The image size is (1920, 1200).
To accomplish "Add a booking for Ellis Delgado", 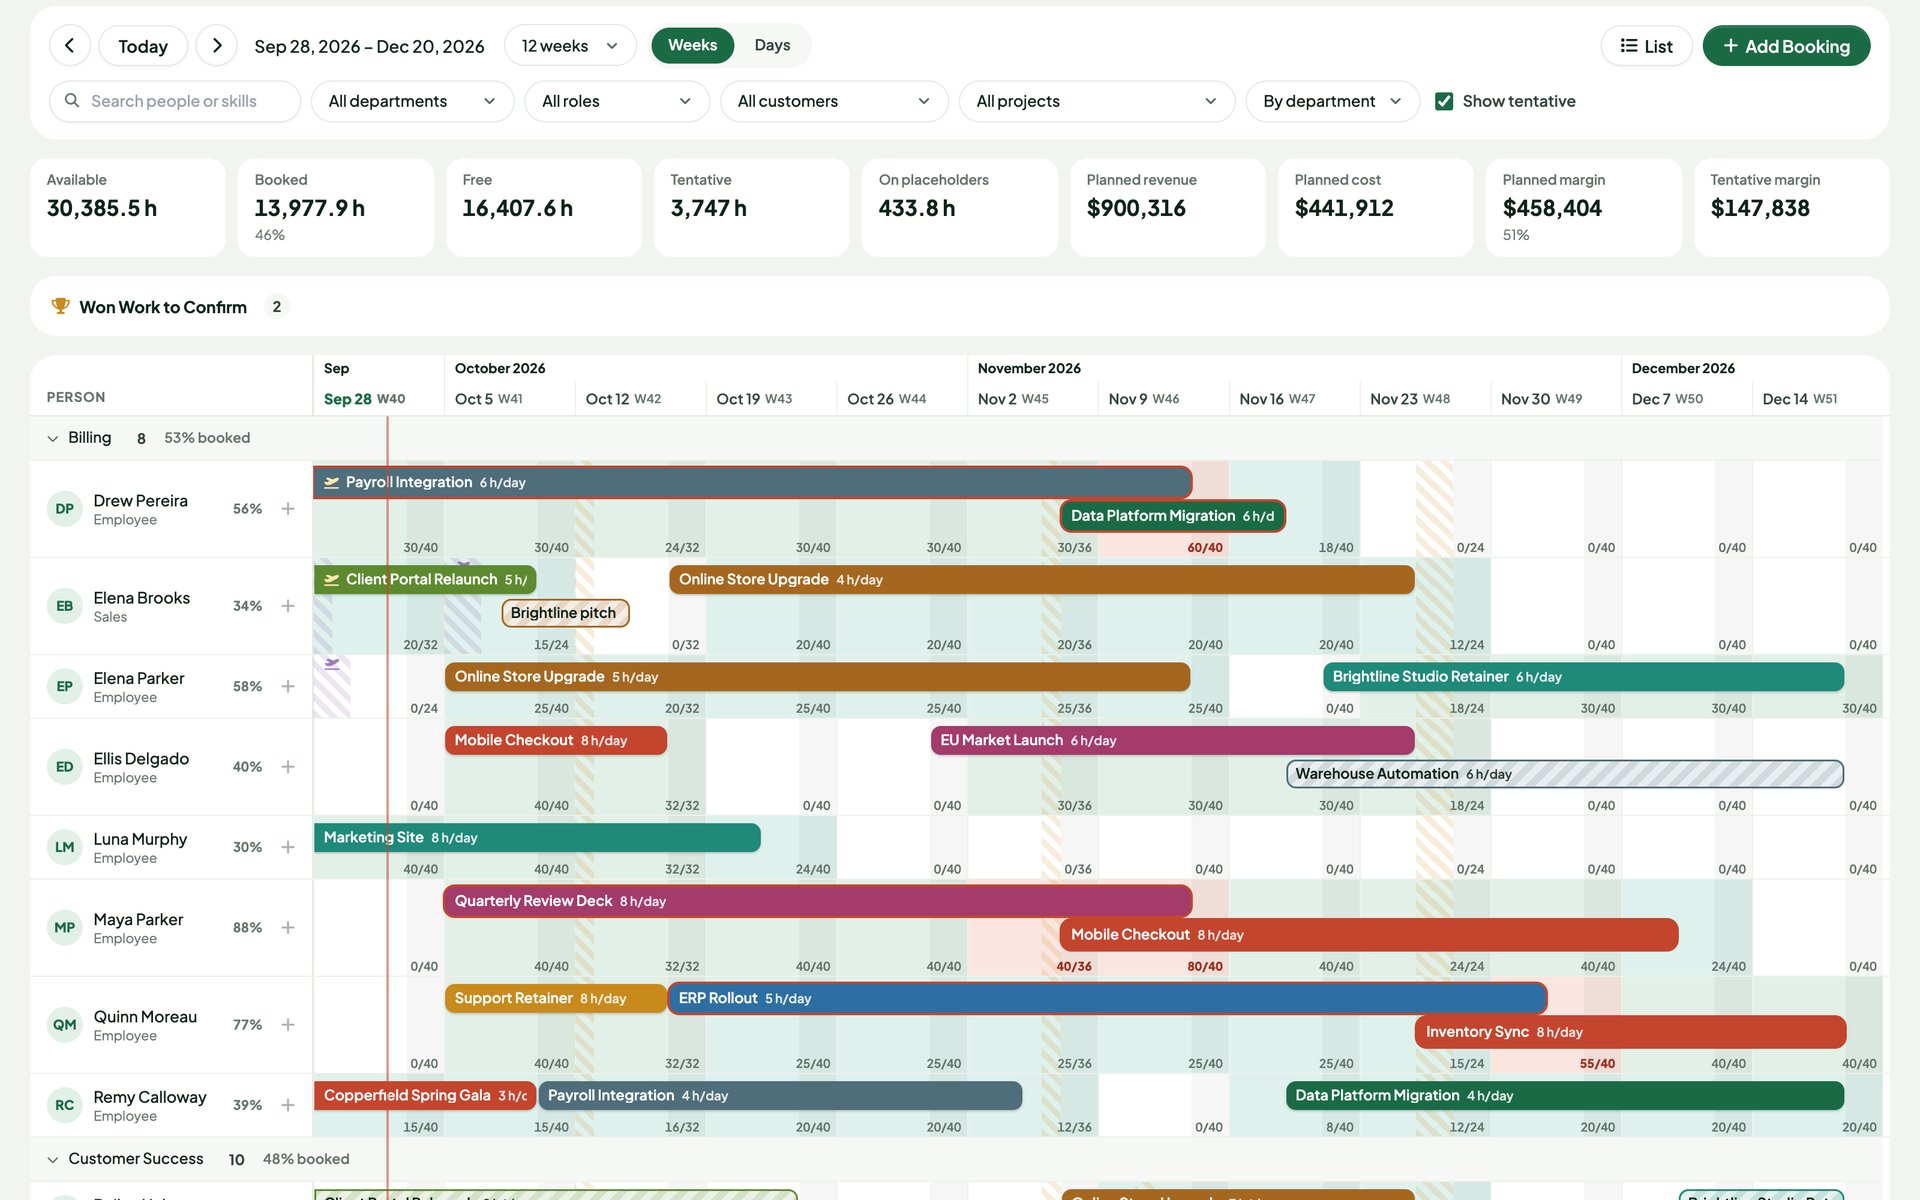I will [x=288, y=767].
